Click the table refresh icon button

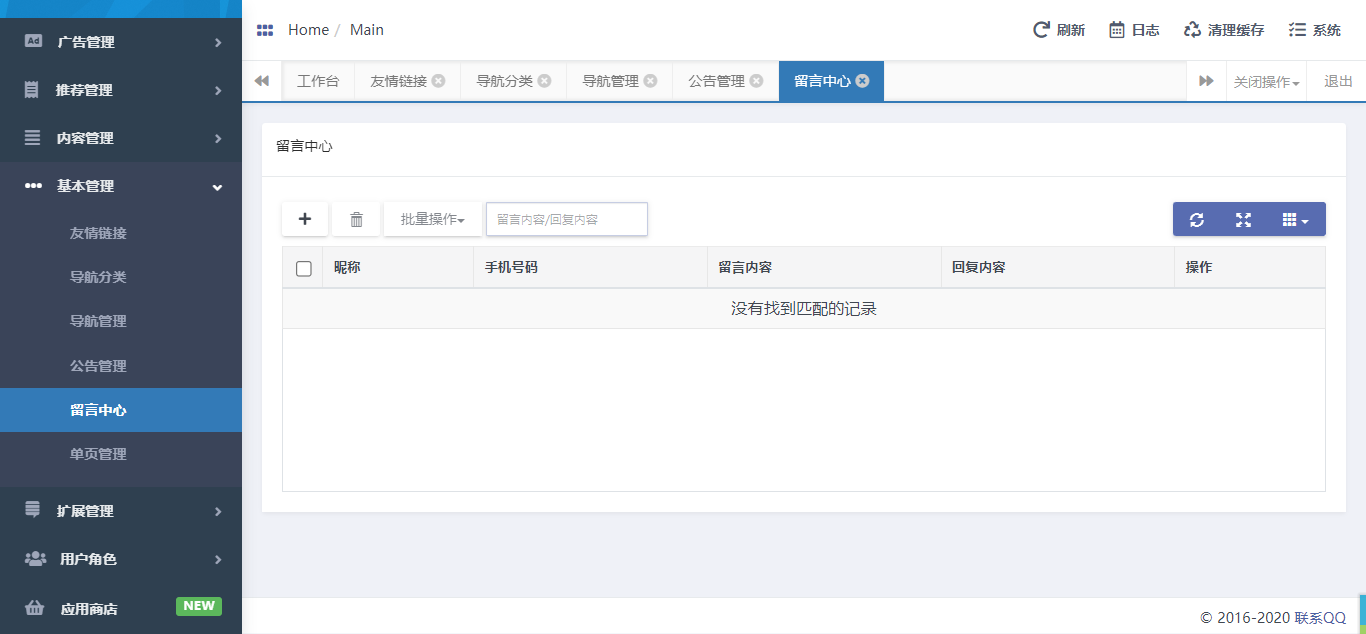[1196, 220]
